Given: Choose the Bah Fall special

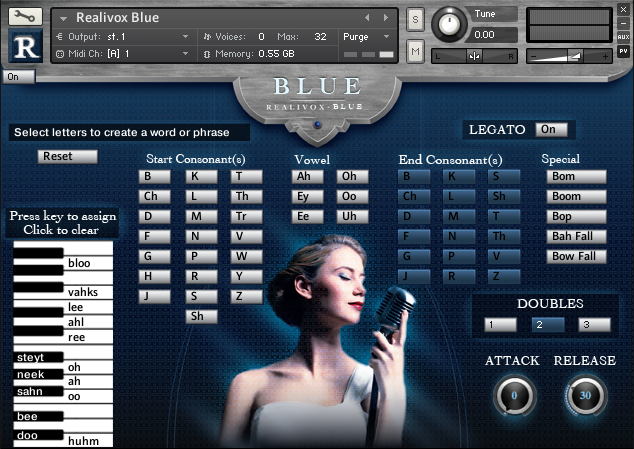Looking at the screenshot, I should pos(576,236).
